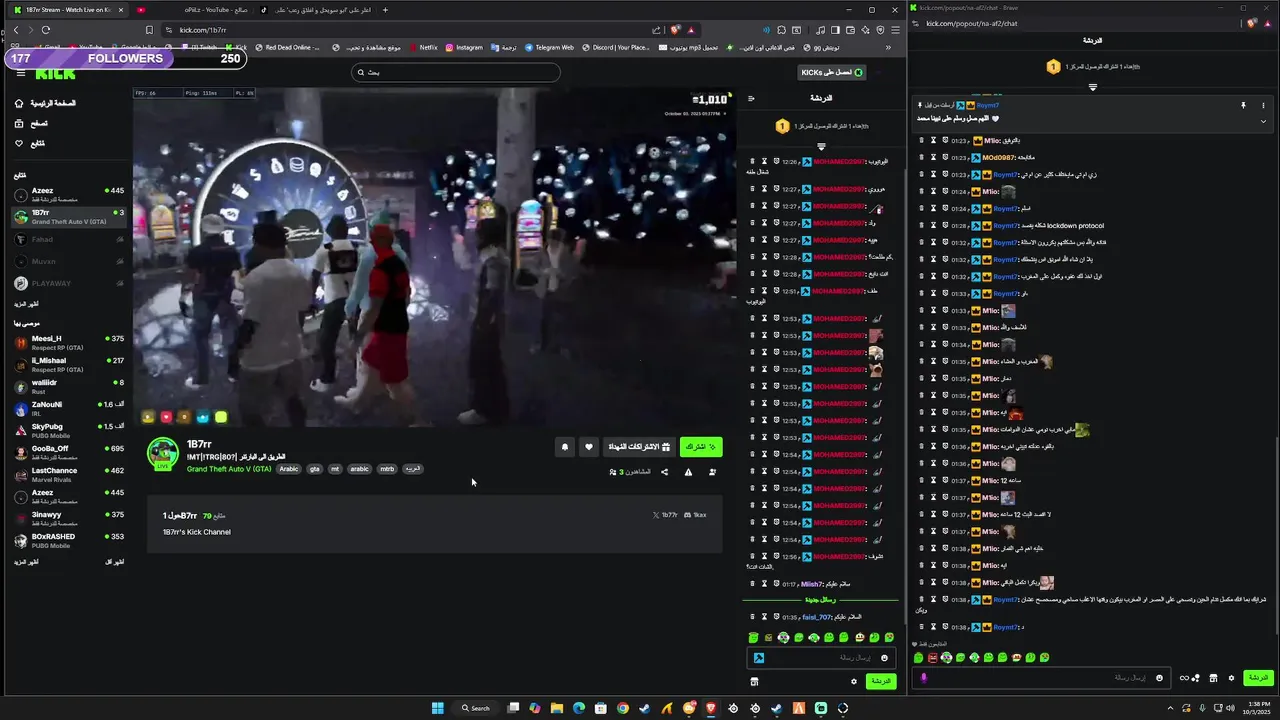Open Meesi_H recommended channel
Image resolution: width=1280 pixels, height=720 pixels.
pos(69,342)
